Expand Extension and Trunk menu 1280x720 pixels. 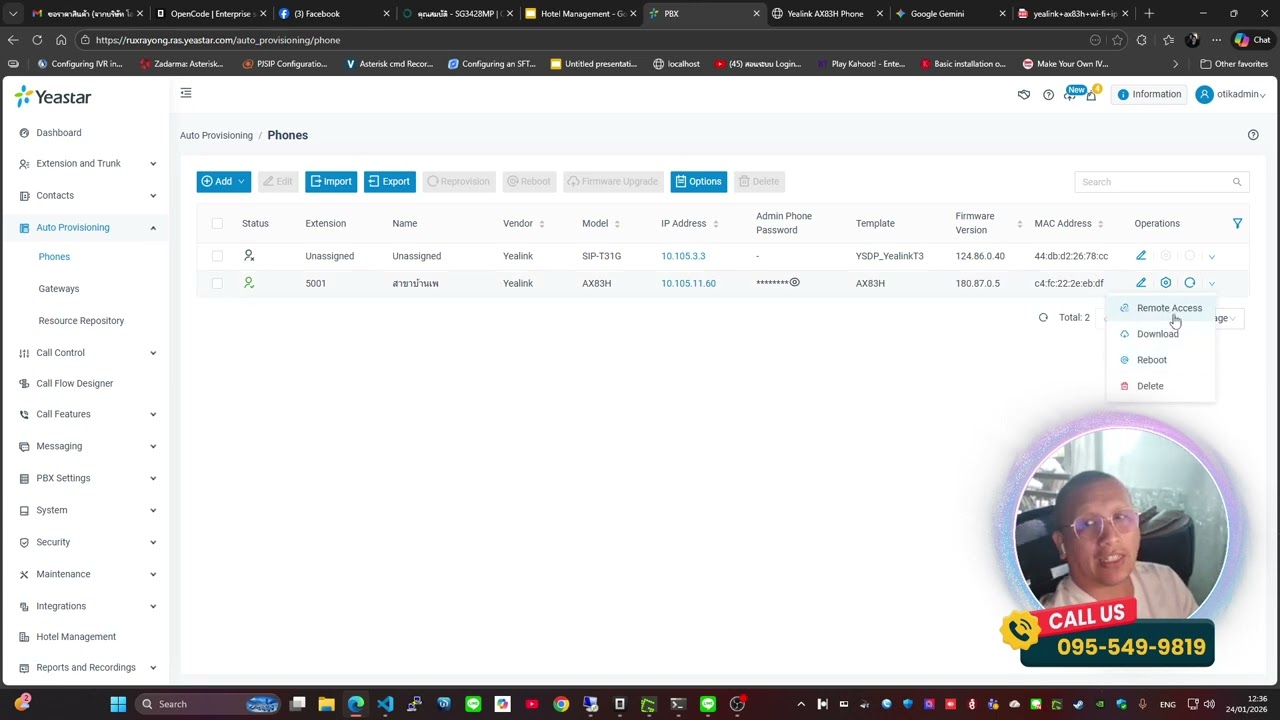tap(87, 164)
